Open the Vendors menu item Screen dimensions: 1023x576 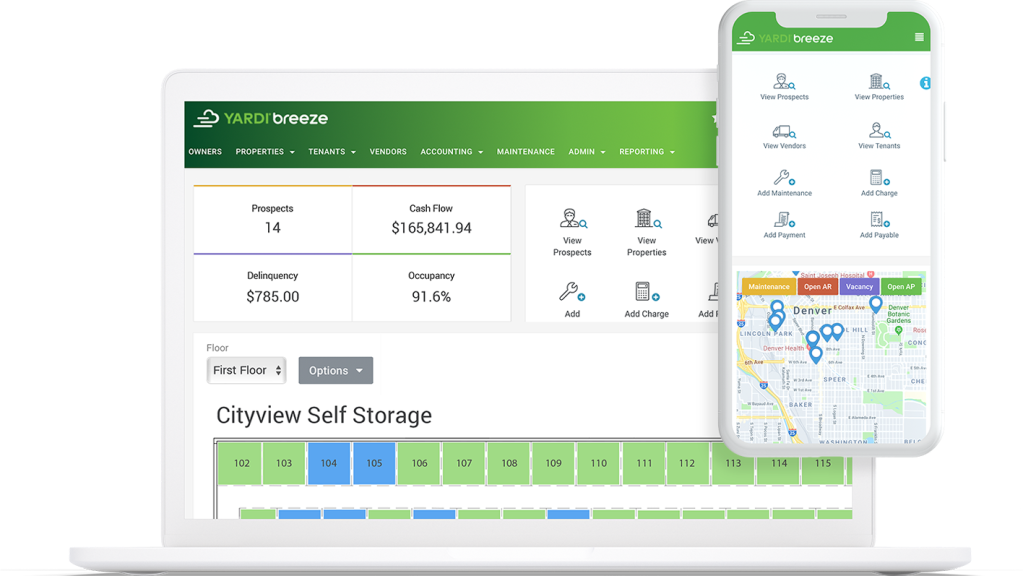tap(388, 152)
